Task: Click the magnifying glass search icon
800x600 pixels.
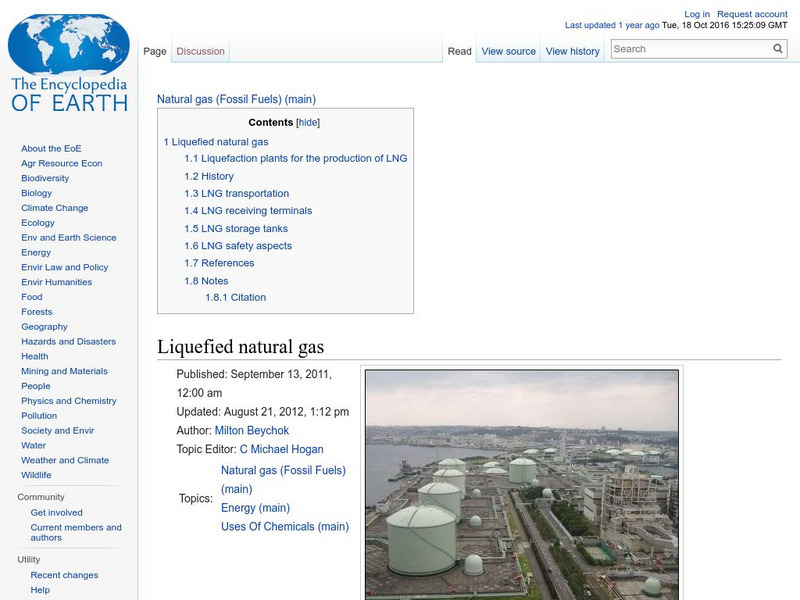Action: click(x=778, y=48)
